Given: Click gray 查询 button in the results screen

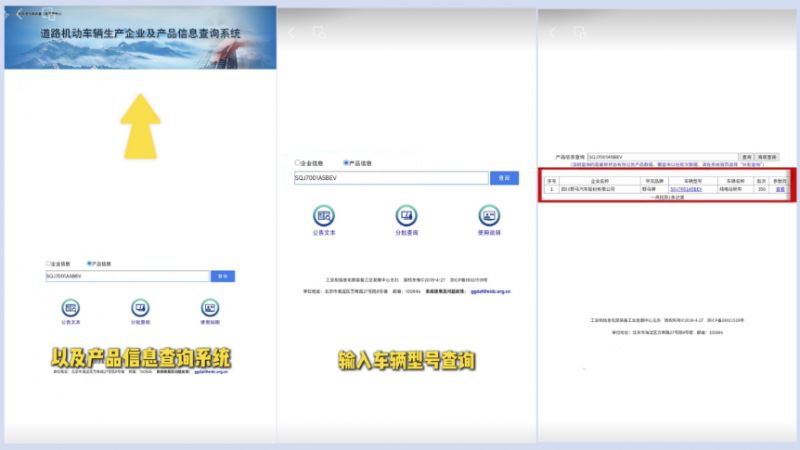Looking at the screenshot, I should click(747, 157).
